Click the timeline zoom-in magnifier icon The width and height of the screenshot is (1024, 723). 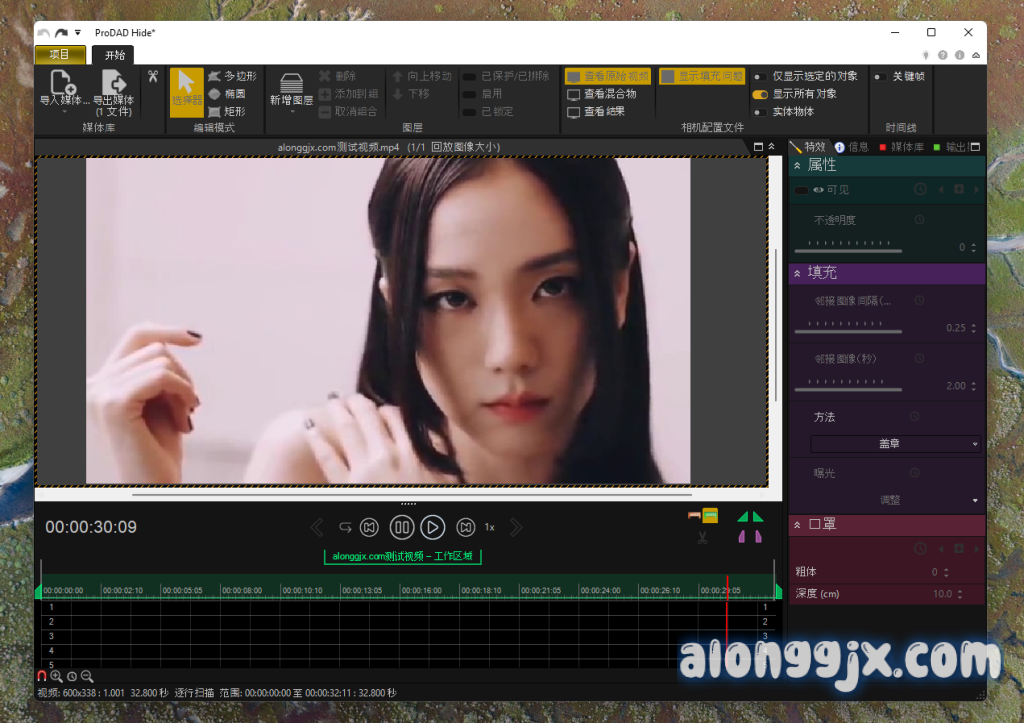click(57, 676)
